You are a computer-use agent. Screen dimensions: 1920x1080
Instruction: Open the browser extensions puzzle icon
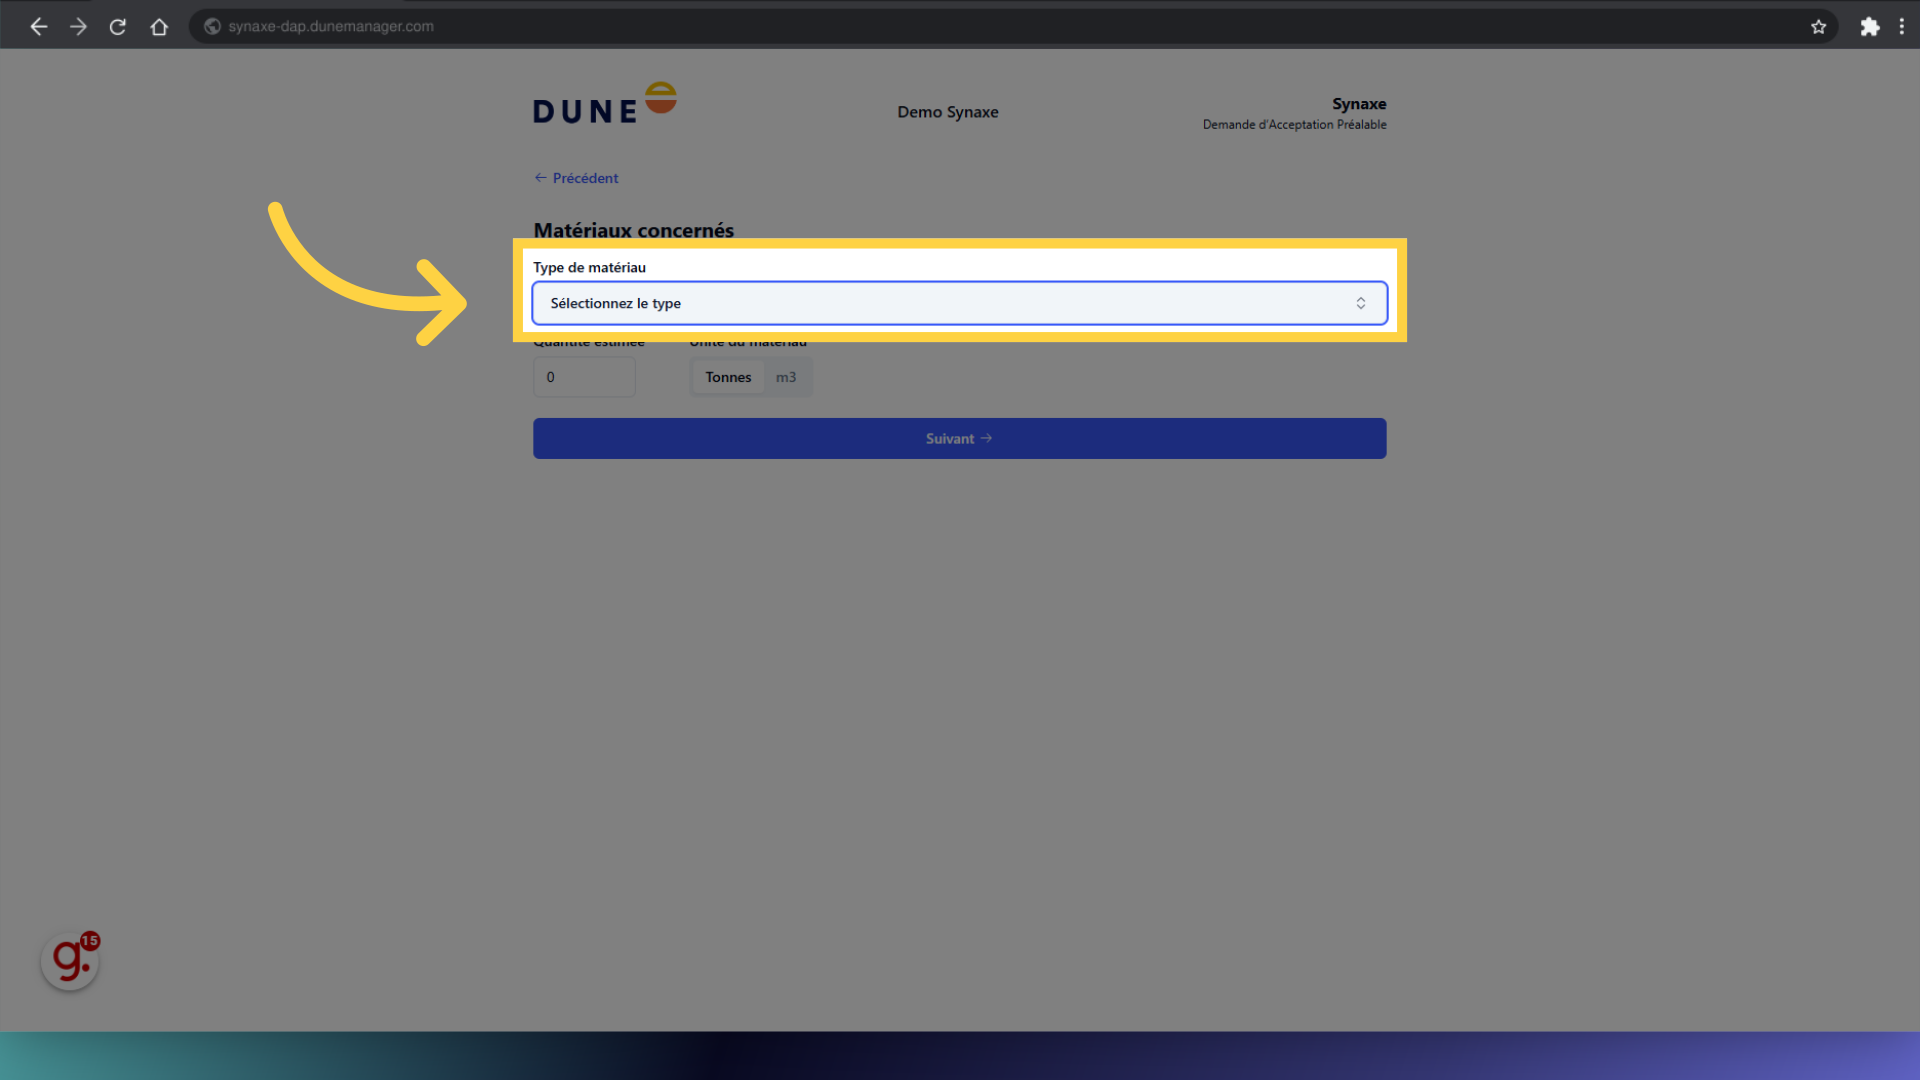(1869, 27)
